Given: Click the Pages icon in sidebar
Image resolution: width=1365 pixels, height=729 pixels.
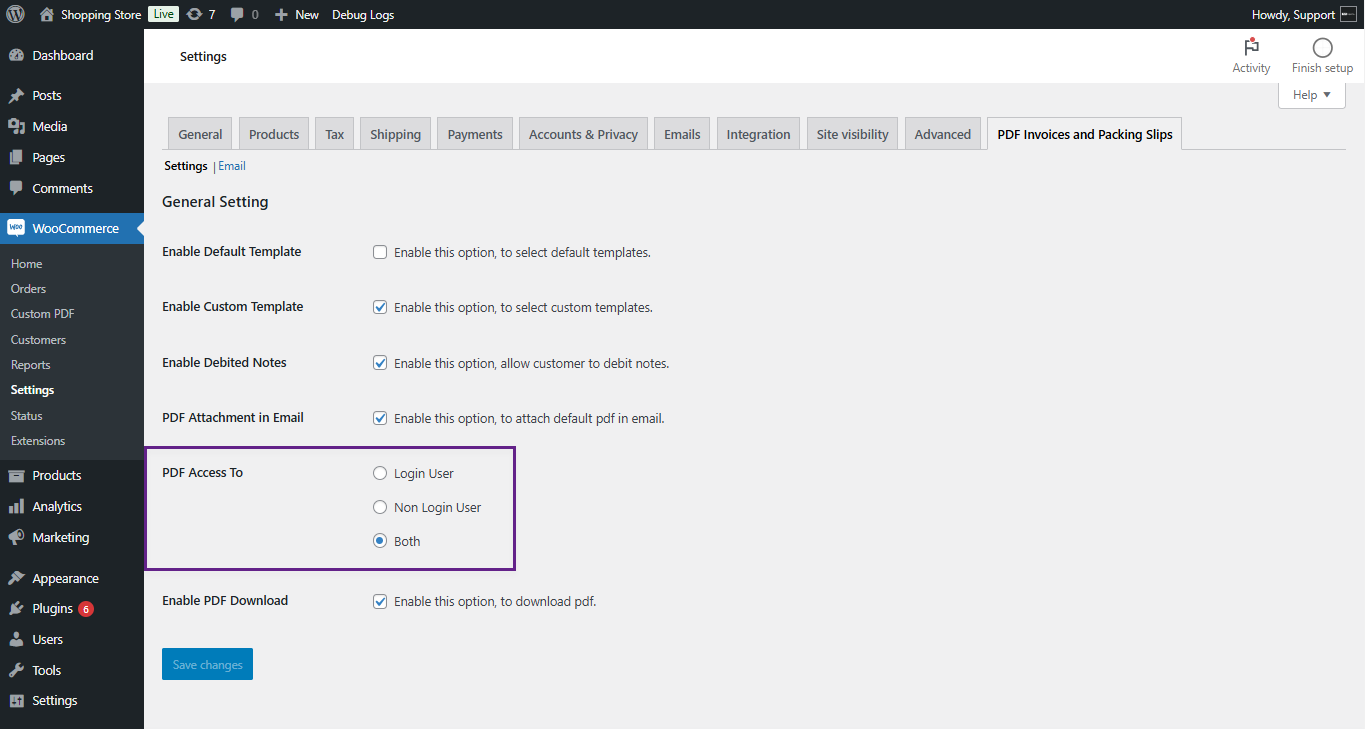Looking at the screenshot, I should [16, 158].
